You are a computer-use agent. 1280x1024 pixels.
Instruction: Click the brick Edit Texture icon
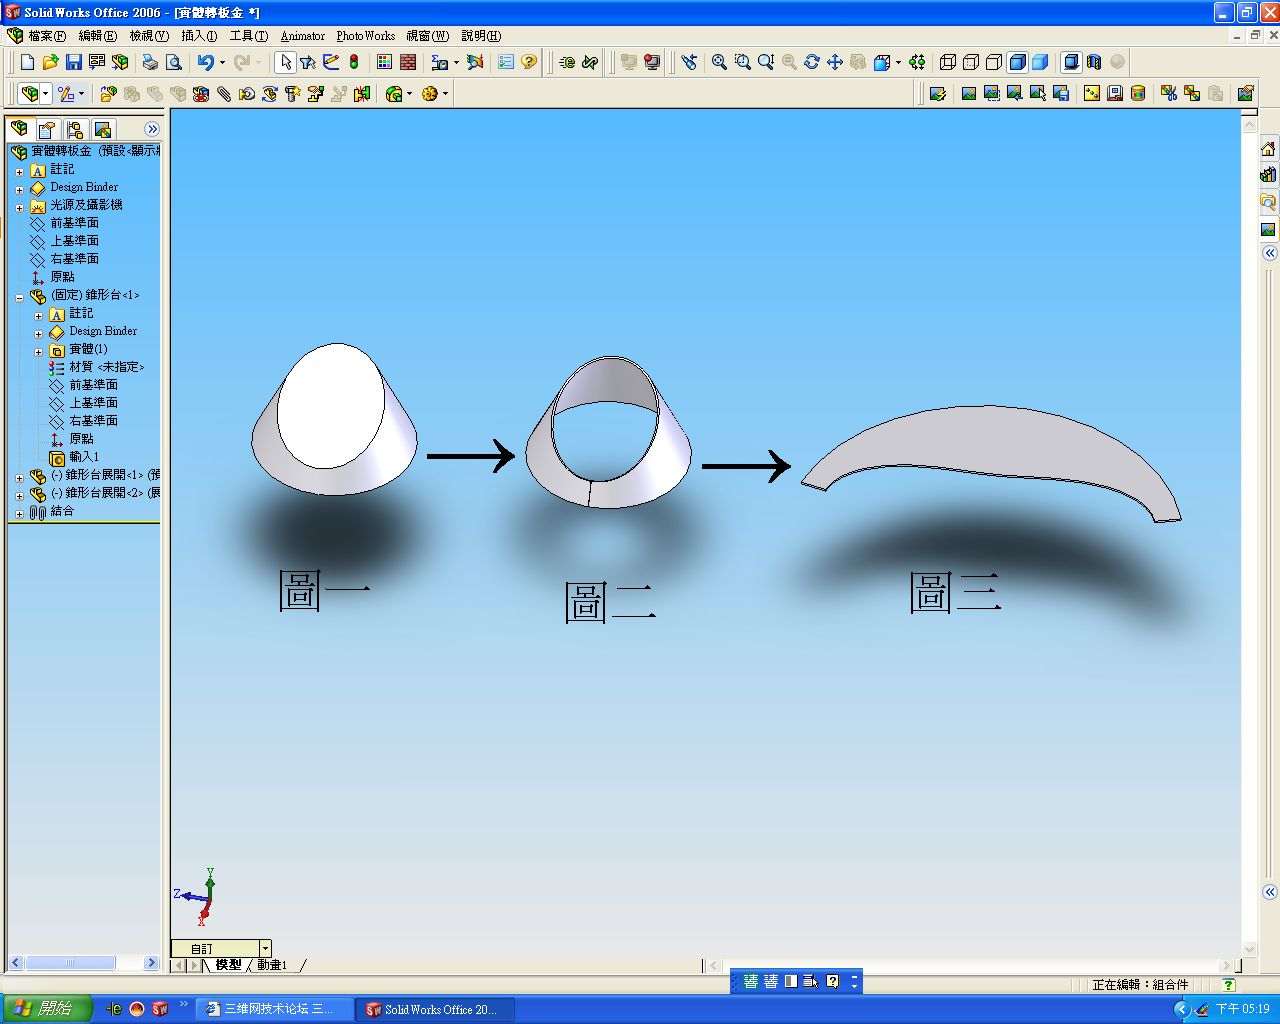click(408, 62)
